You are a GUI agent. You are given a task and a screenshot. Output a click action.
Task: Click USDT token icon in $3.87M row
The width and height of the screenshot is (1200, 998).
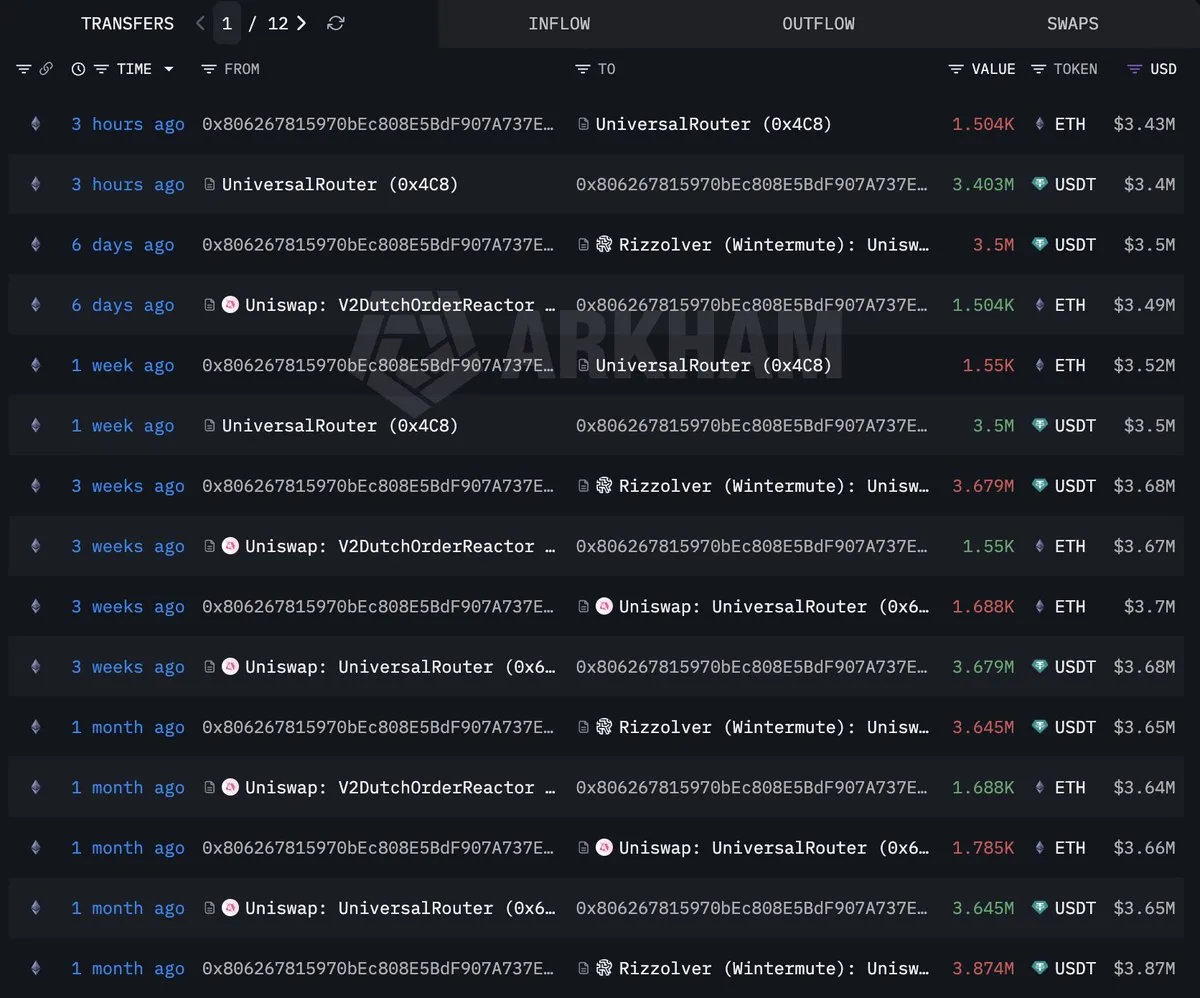coord(1039,968)
